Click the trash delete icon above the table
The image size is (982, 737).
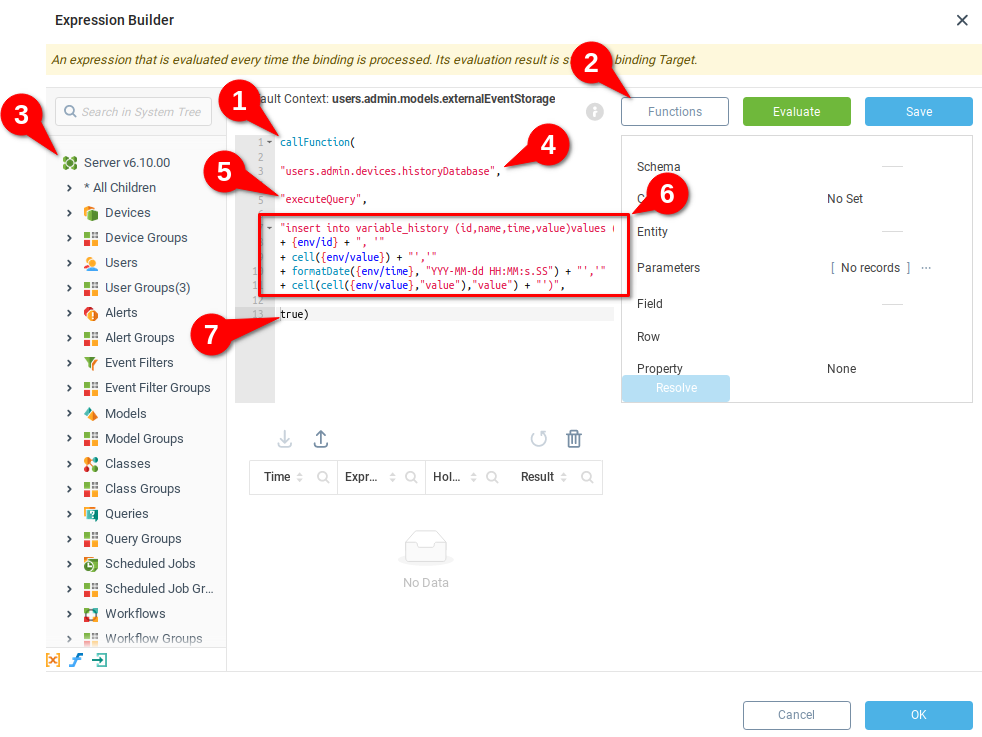pos(574,439)
